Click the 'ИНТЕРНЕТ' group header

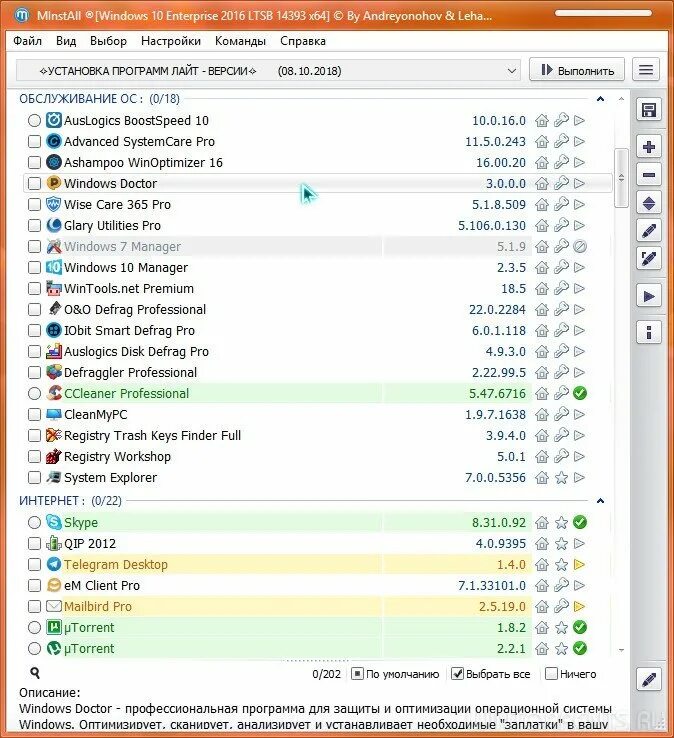[x=70, y=501]
